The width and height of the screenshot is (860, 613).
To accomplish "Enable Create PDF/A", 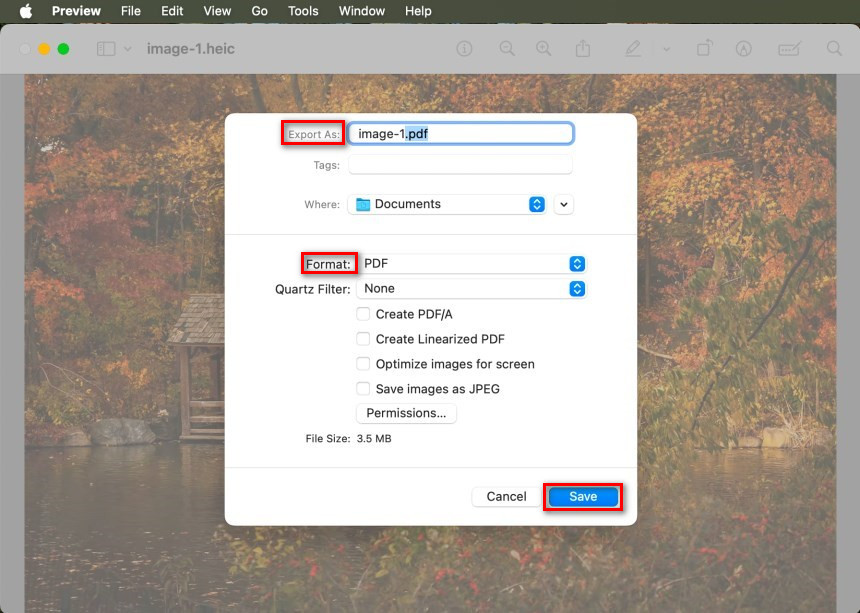I will (363, 313).
